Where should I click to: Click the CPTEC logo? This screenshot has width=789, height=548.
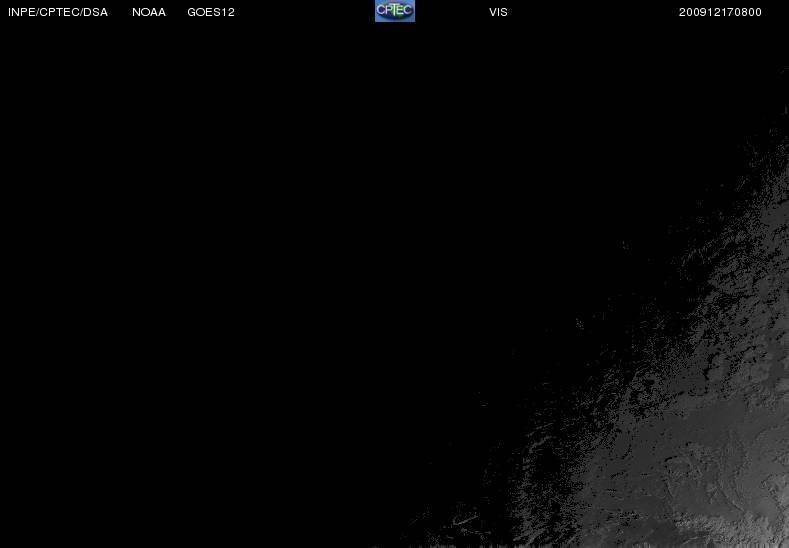click(395, 11)
